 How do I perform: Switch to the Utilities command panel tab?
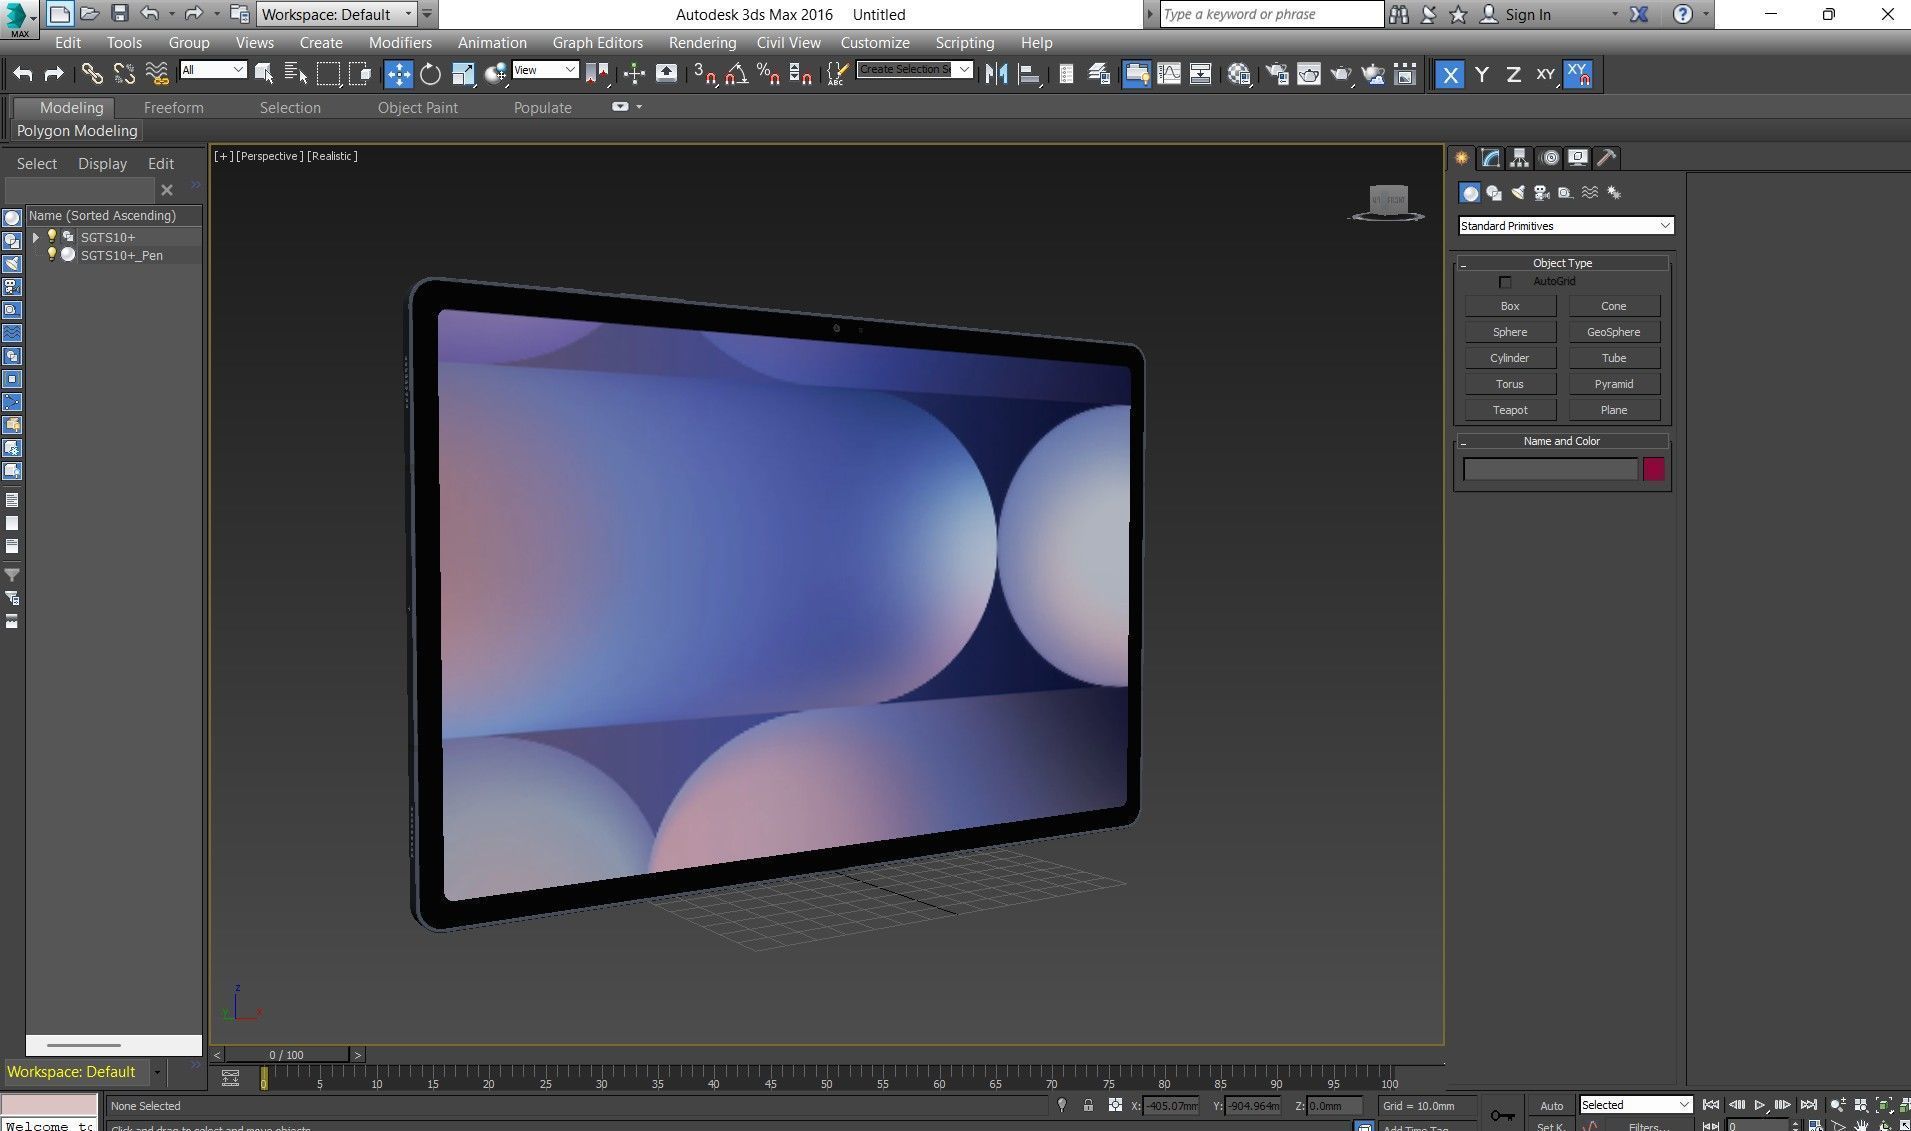point(1607,158)
